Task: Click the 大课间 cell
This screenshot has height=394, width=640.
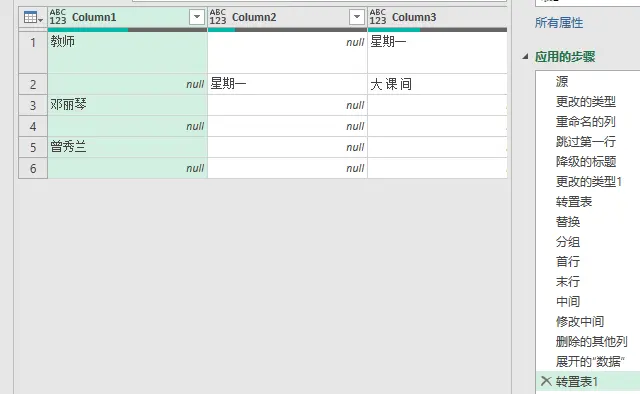Action: point(438,84)
